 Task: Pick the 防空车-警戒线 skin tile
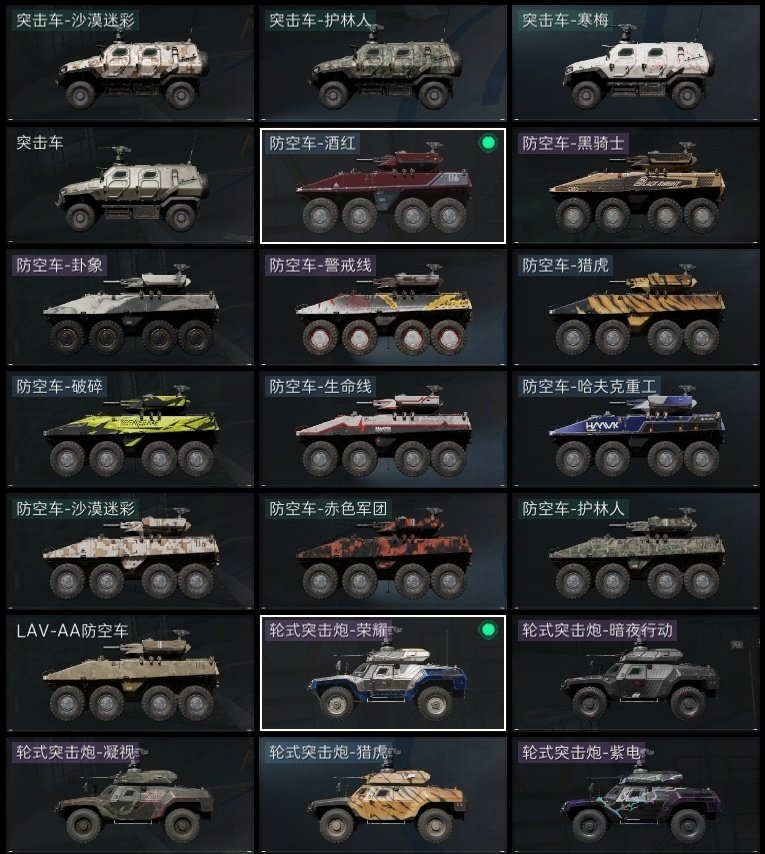[x=383, y=307]
